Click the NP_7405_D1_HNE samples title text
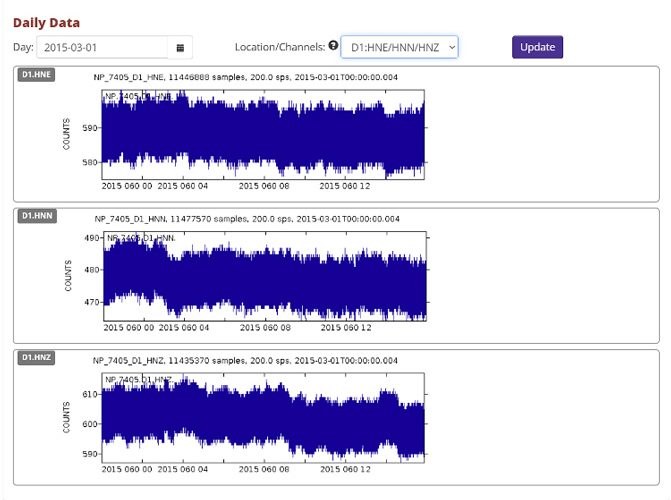The width and height of the screenshot is (671, 500). point(245,77)
